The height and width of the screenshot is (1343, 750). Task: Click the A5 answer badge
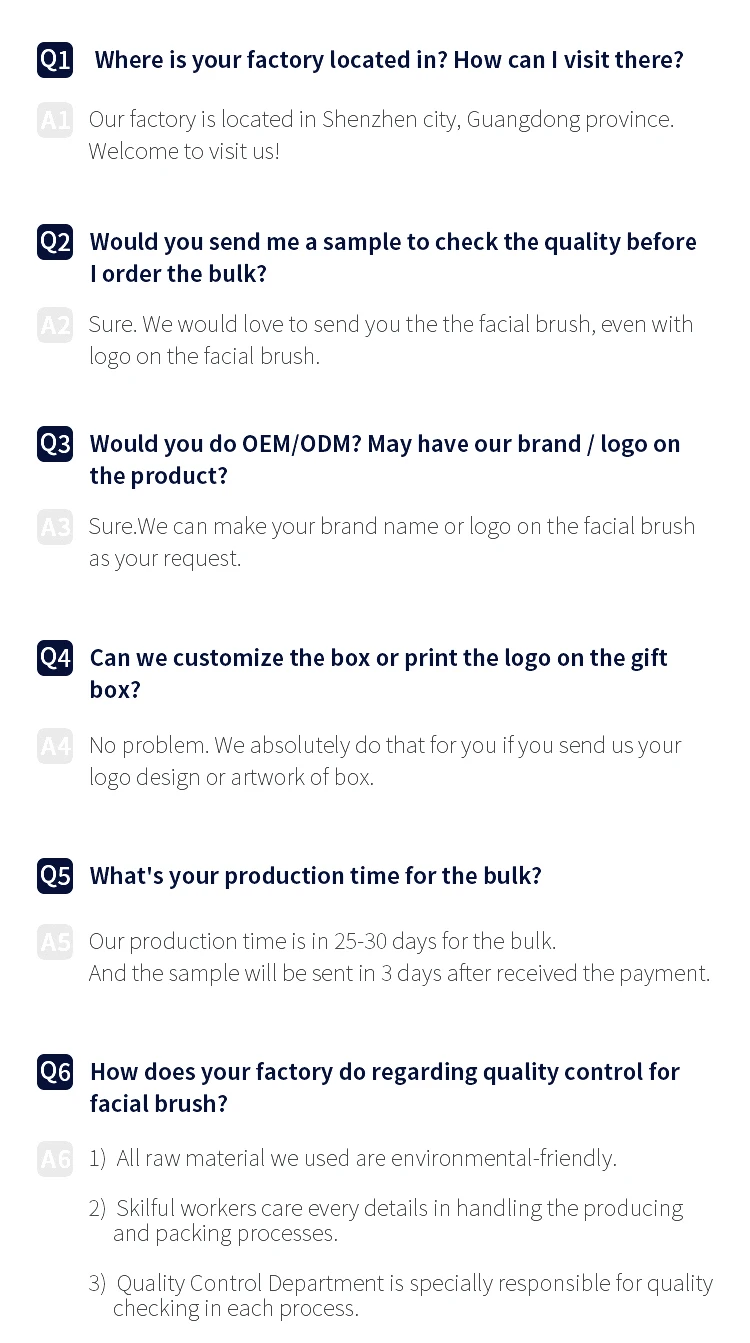(x=55, y=942)
